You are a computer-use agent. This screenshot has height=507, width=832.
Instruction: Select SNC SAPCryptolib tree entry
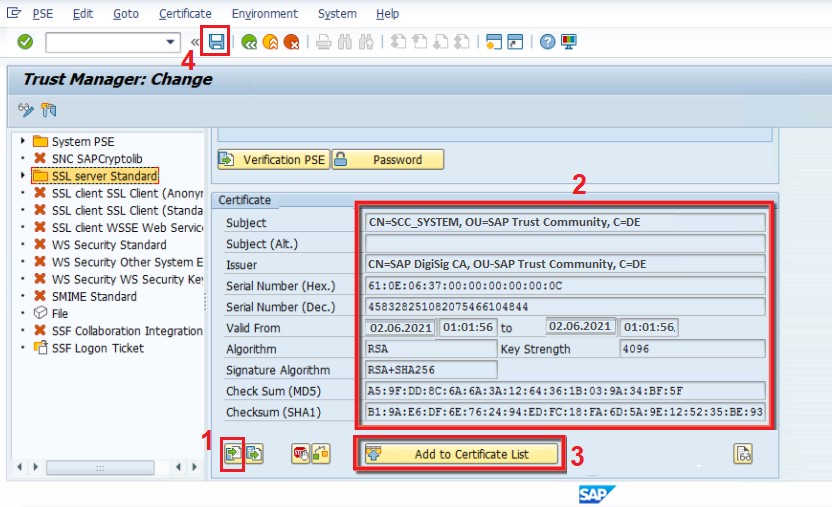97,159
